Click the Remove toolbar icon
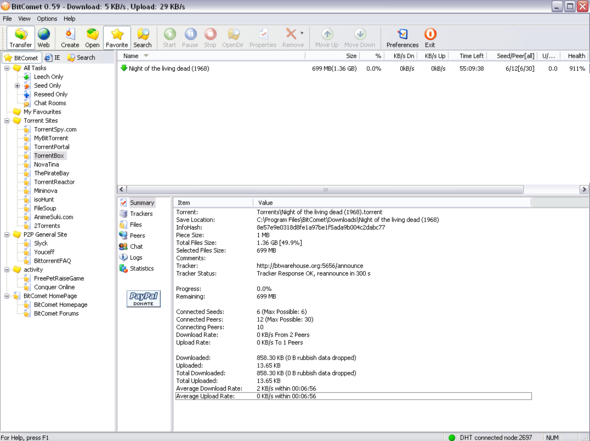Viewport: 590px width, 441px height. [291, 38]
